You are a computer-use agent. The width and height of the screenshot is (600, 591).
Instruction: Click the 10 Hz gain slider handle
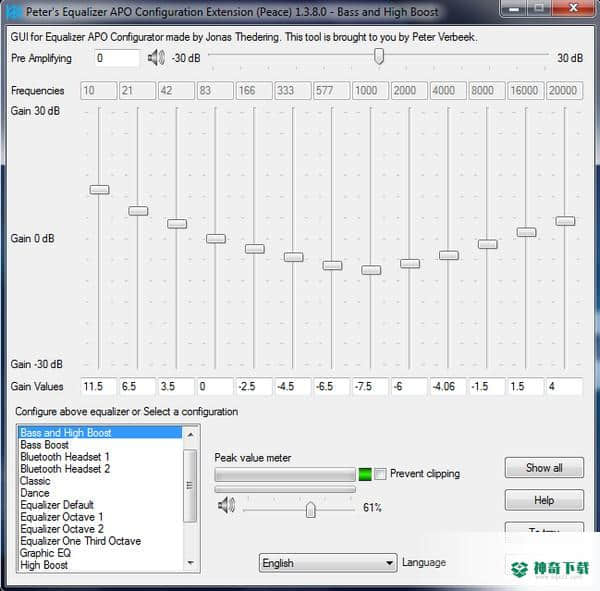pyautogui.click(x=99, y=189)
